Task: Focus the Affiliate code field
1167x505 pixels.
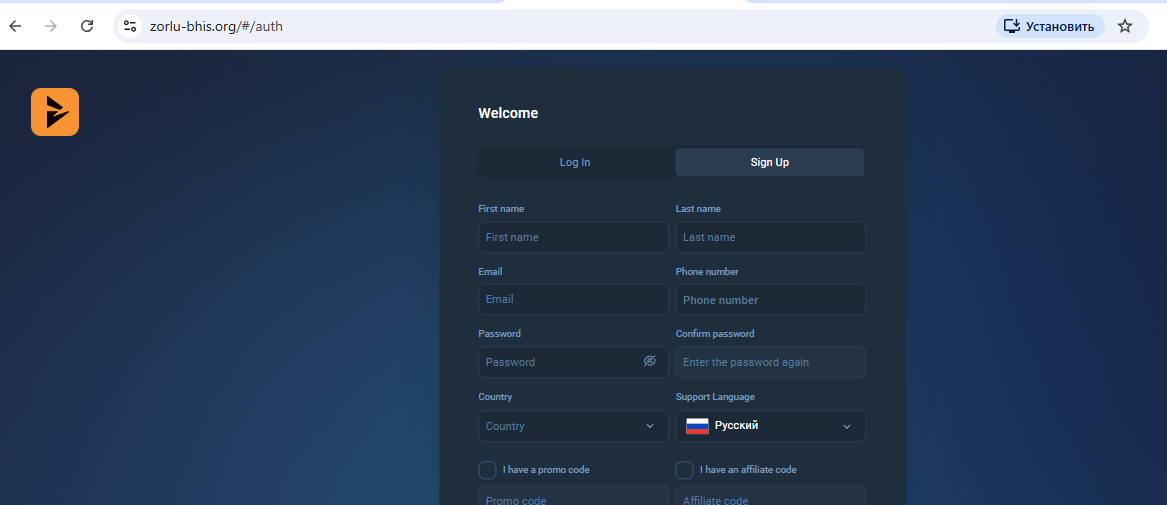Action: pyautogui.click(x=771, y=495)
